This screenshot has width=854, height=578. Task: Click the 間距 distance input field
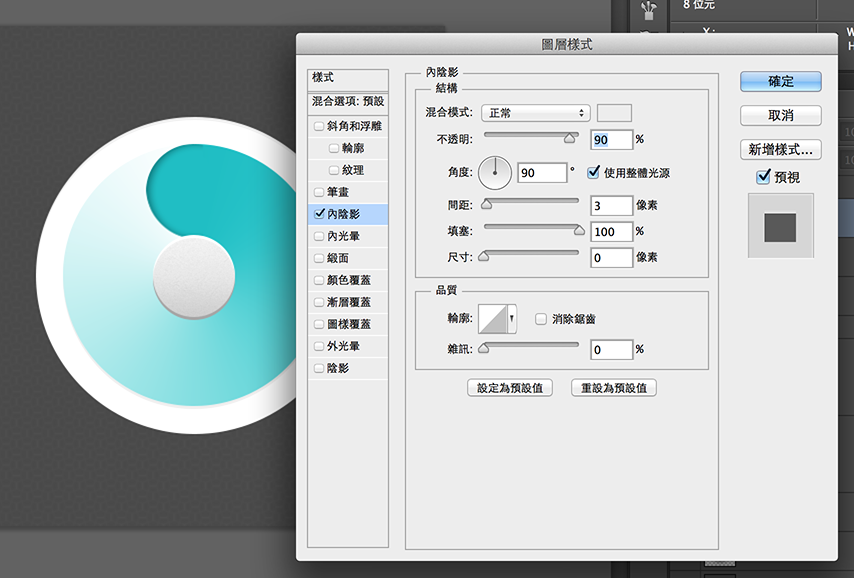(x=610, y=205)
